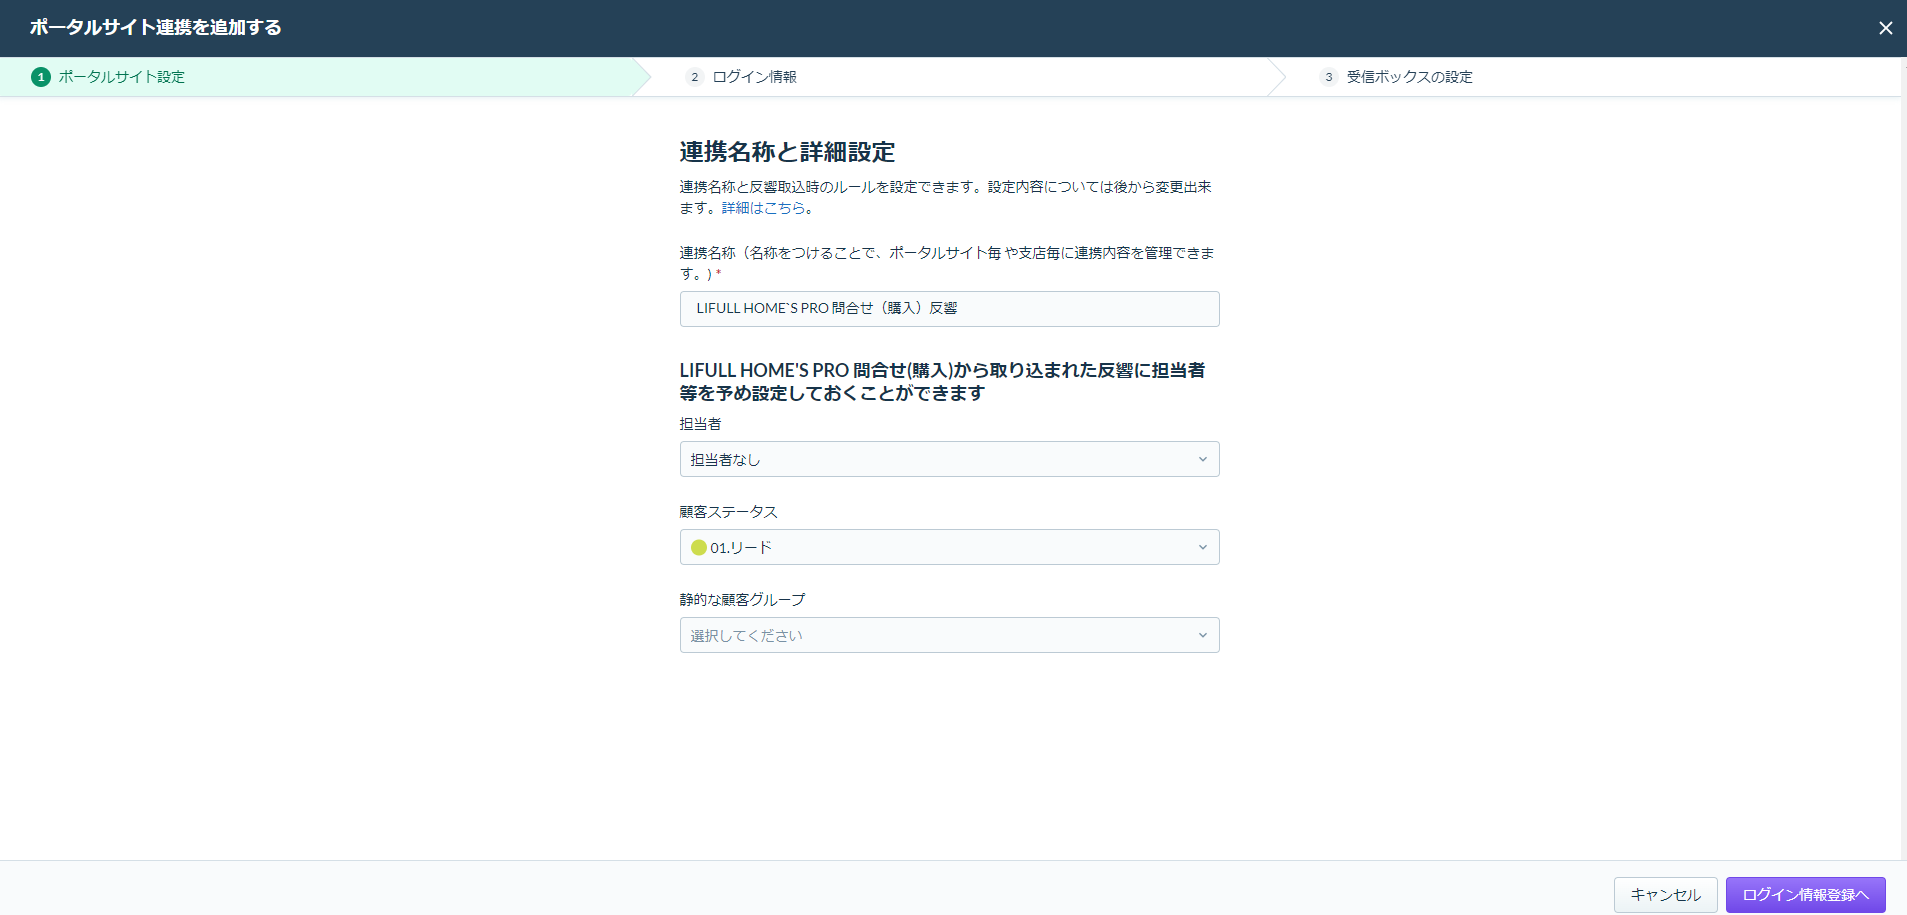Close the portal site integration dialog

[x=1885, y=28]
